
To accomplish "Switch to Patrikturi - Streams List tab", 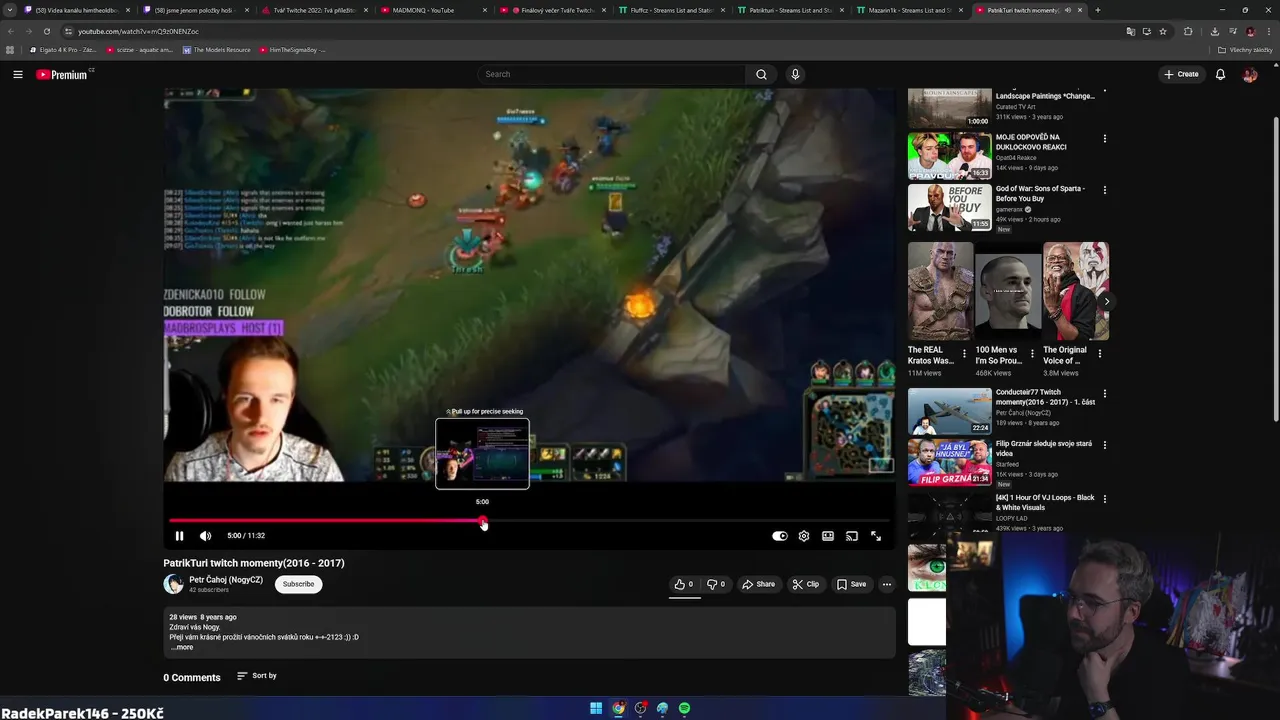I will click(790, 10).
